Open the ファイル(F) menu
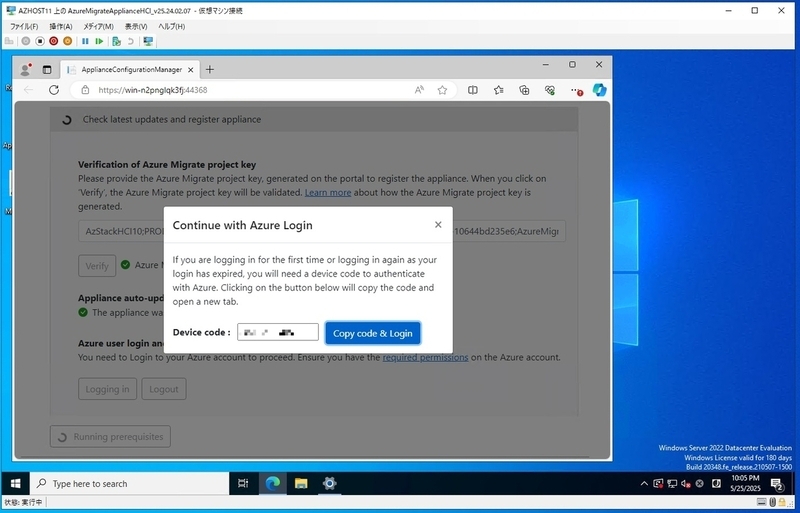800x513 pixels. [24, 27]
